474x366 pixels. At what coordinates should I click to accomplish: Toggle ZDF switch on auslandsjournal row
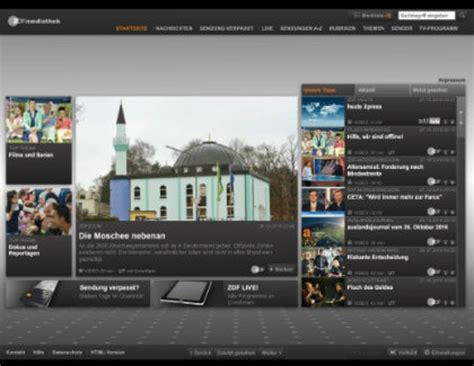pyautogui.click(x=434, y=242)
